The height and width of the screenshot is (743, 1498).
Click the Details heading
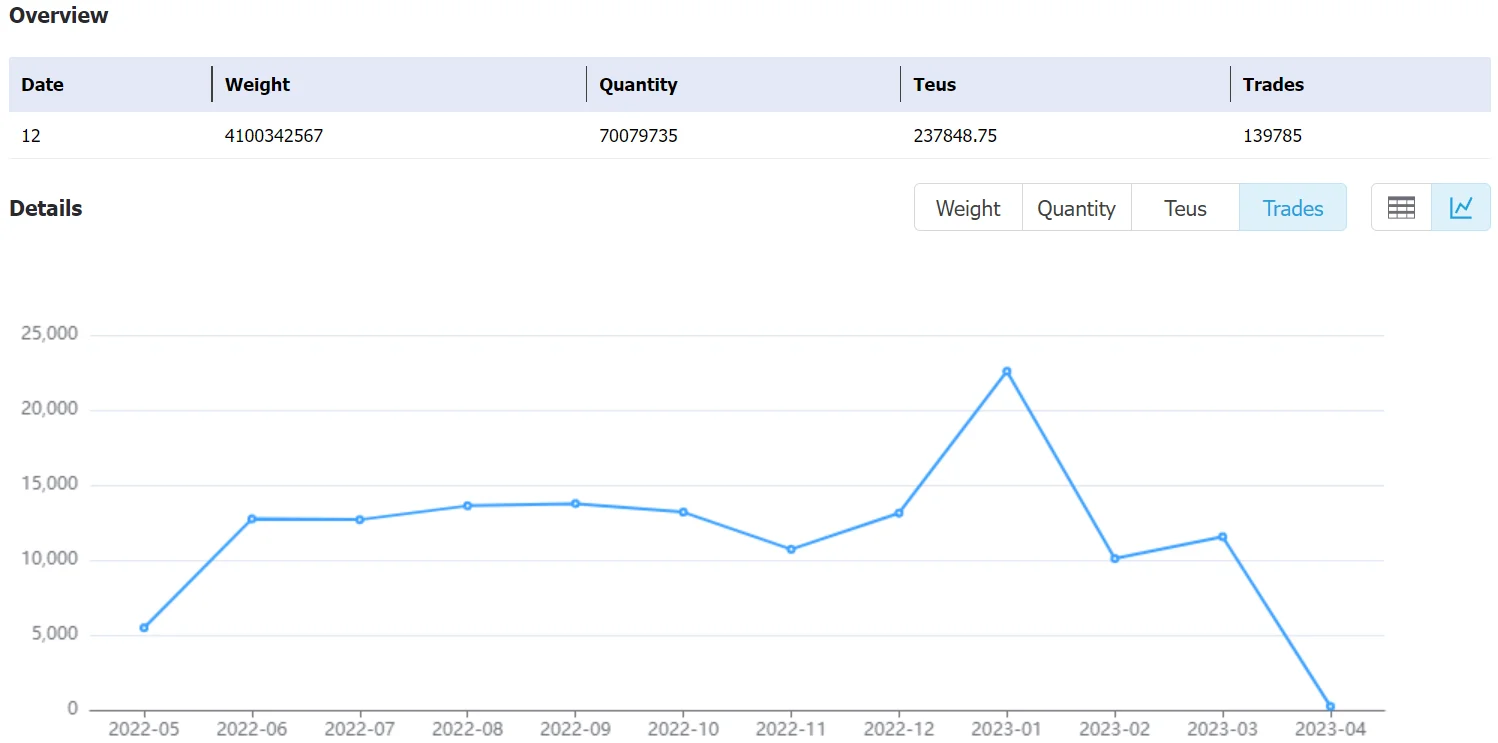[46, 208]
